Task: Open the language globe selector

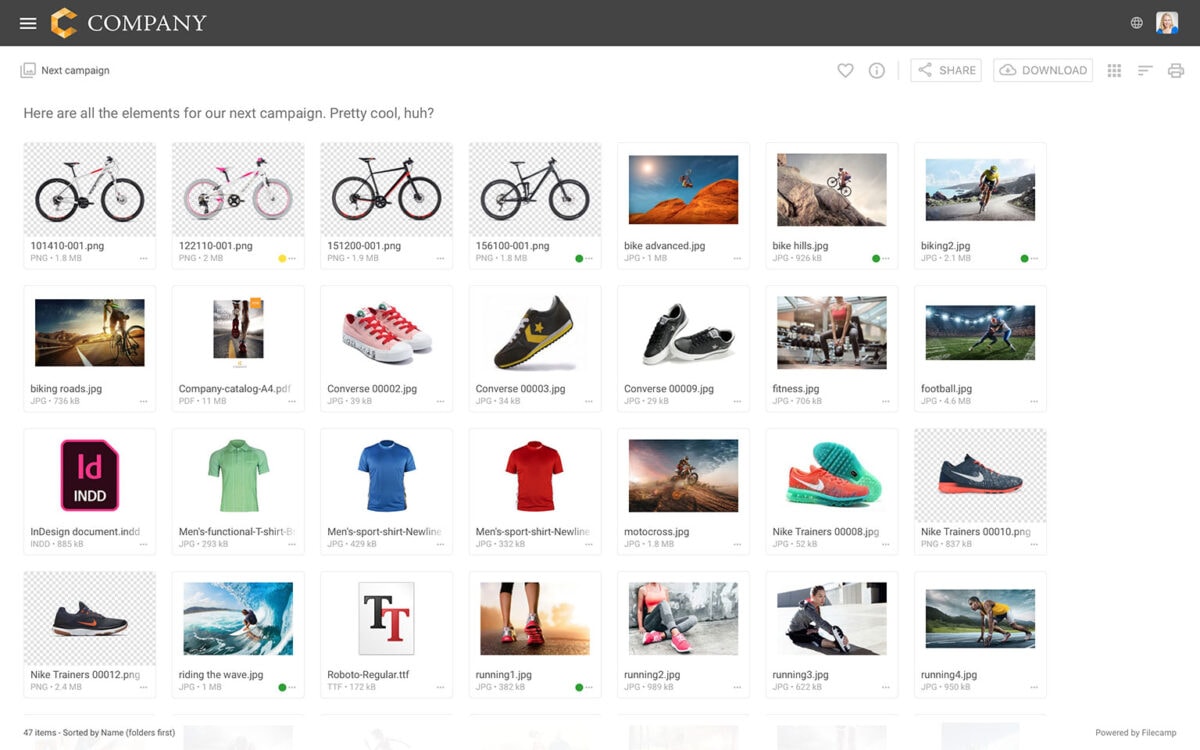Action: coord(1135,22)
